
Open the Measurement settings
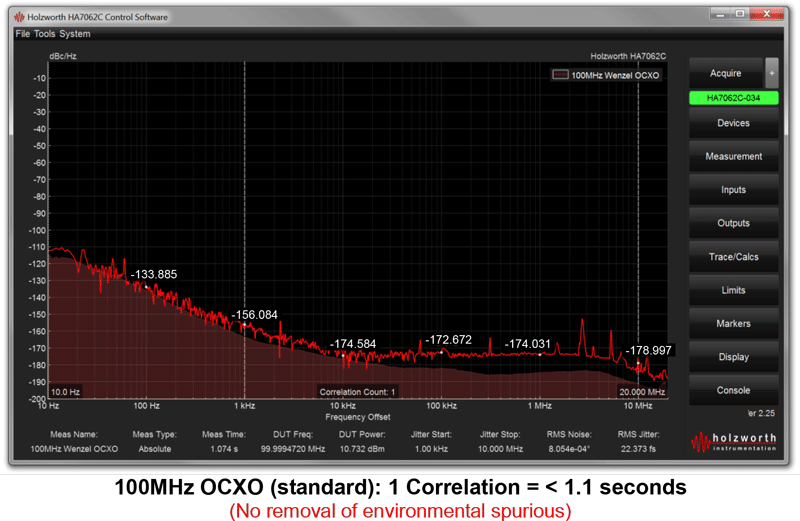point(733,156)
